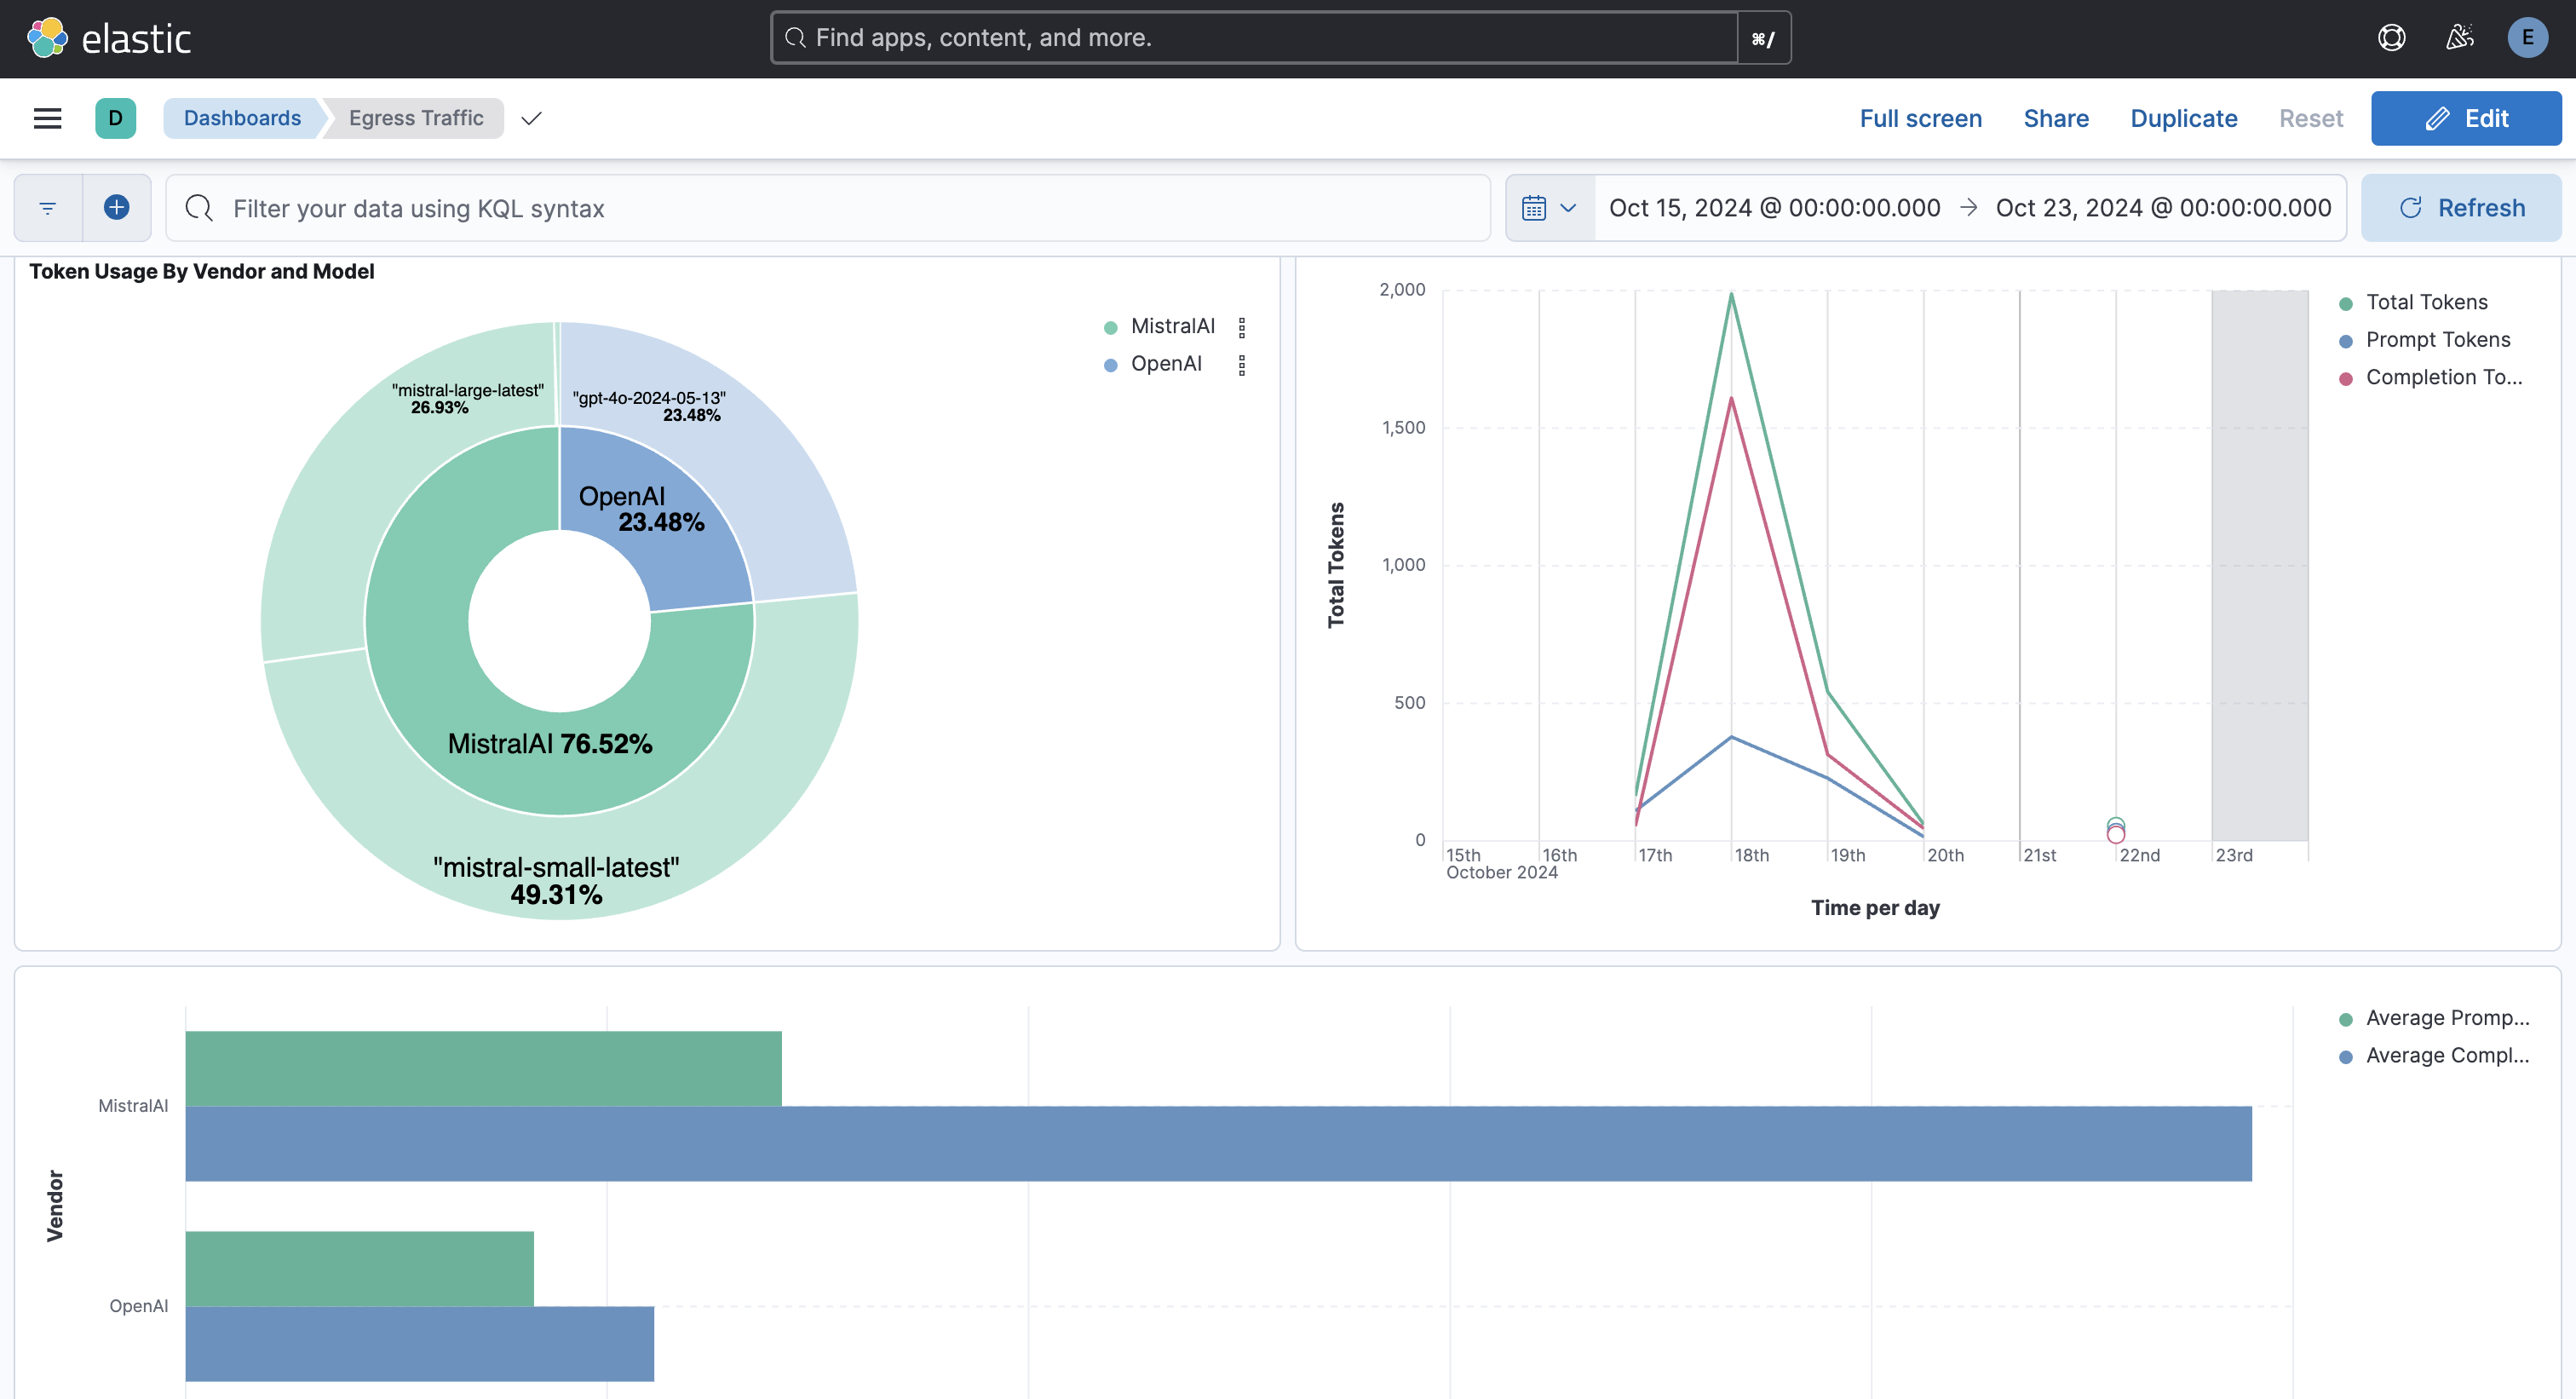Toggle OpenAI legend color dot
This screenshot has height=1399, width=2576.
(1110, 365)
